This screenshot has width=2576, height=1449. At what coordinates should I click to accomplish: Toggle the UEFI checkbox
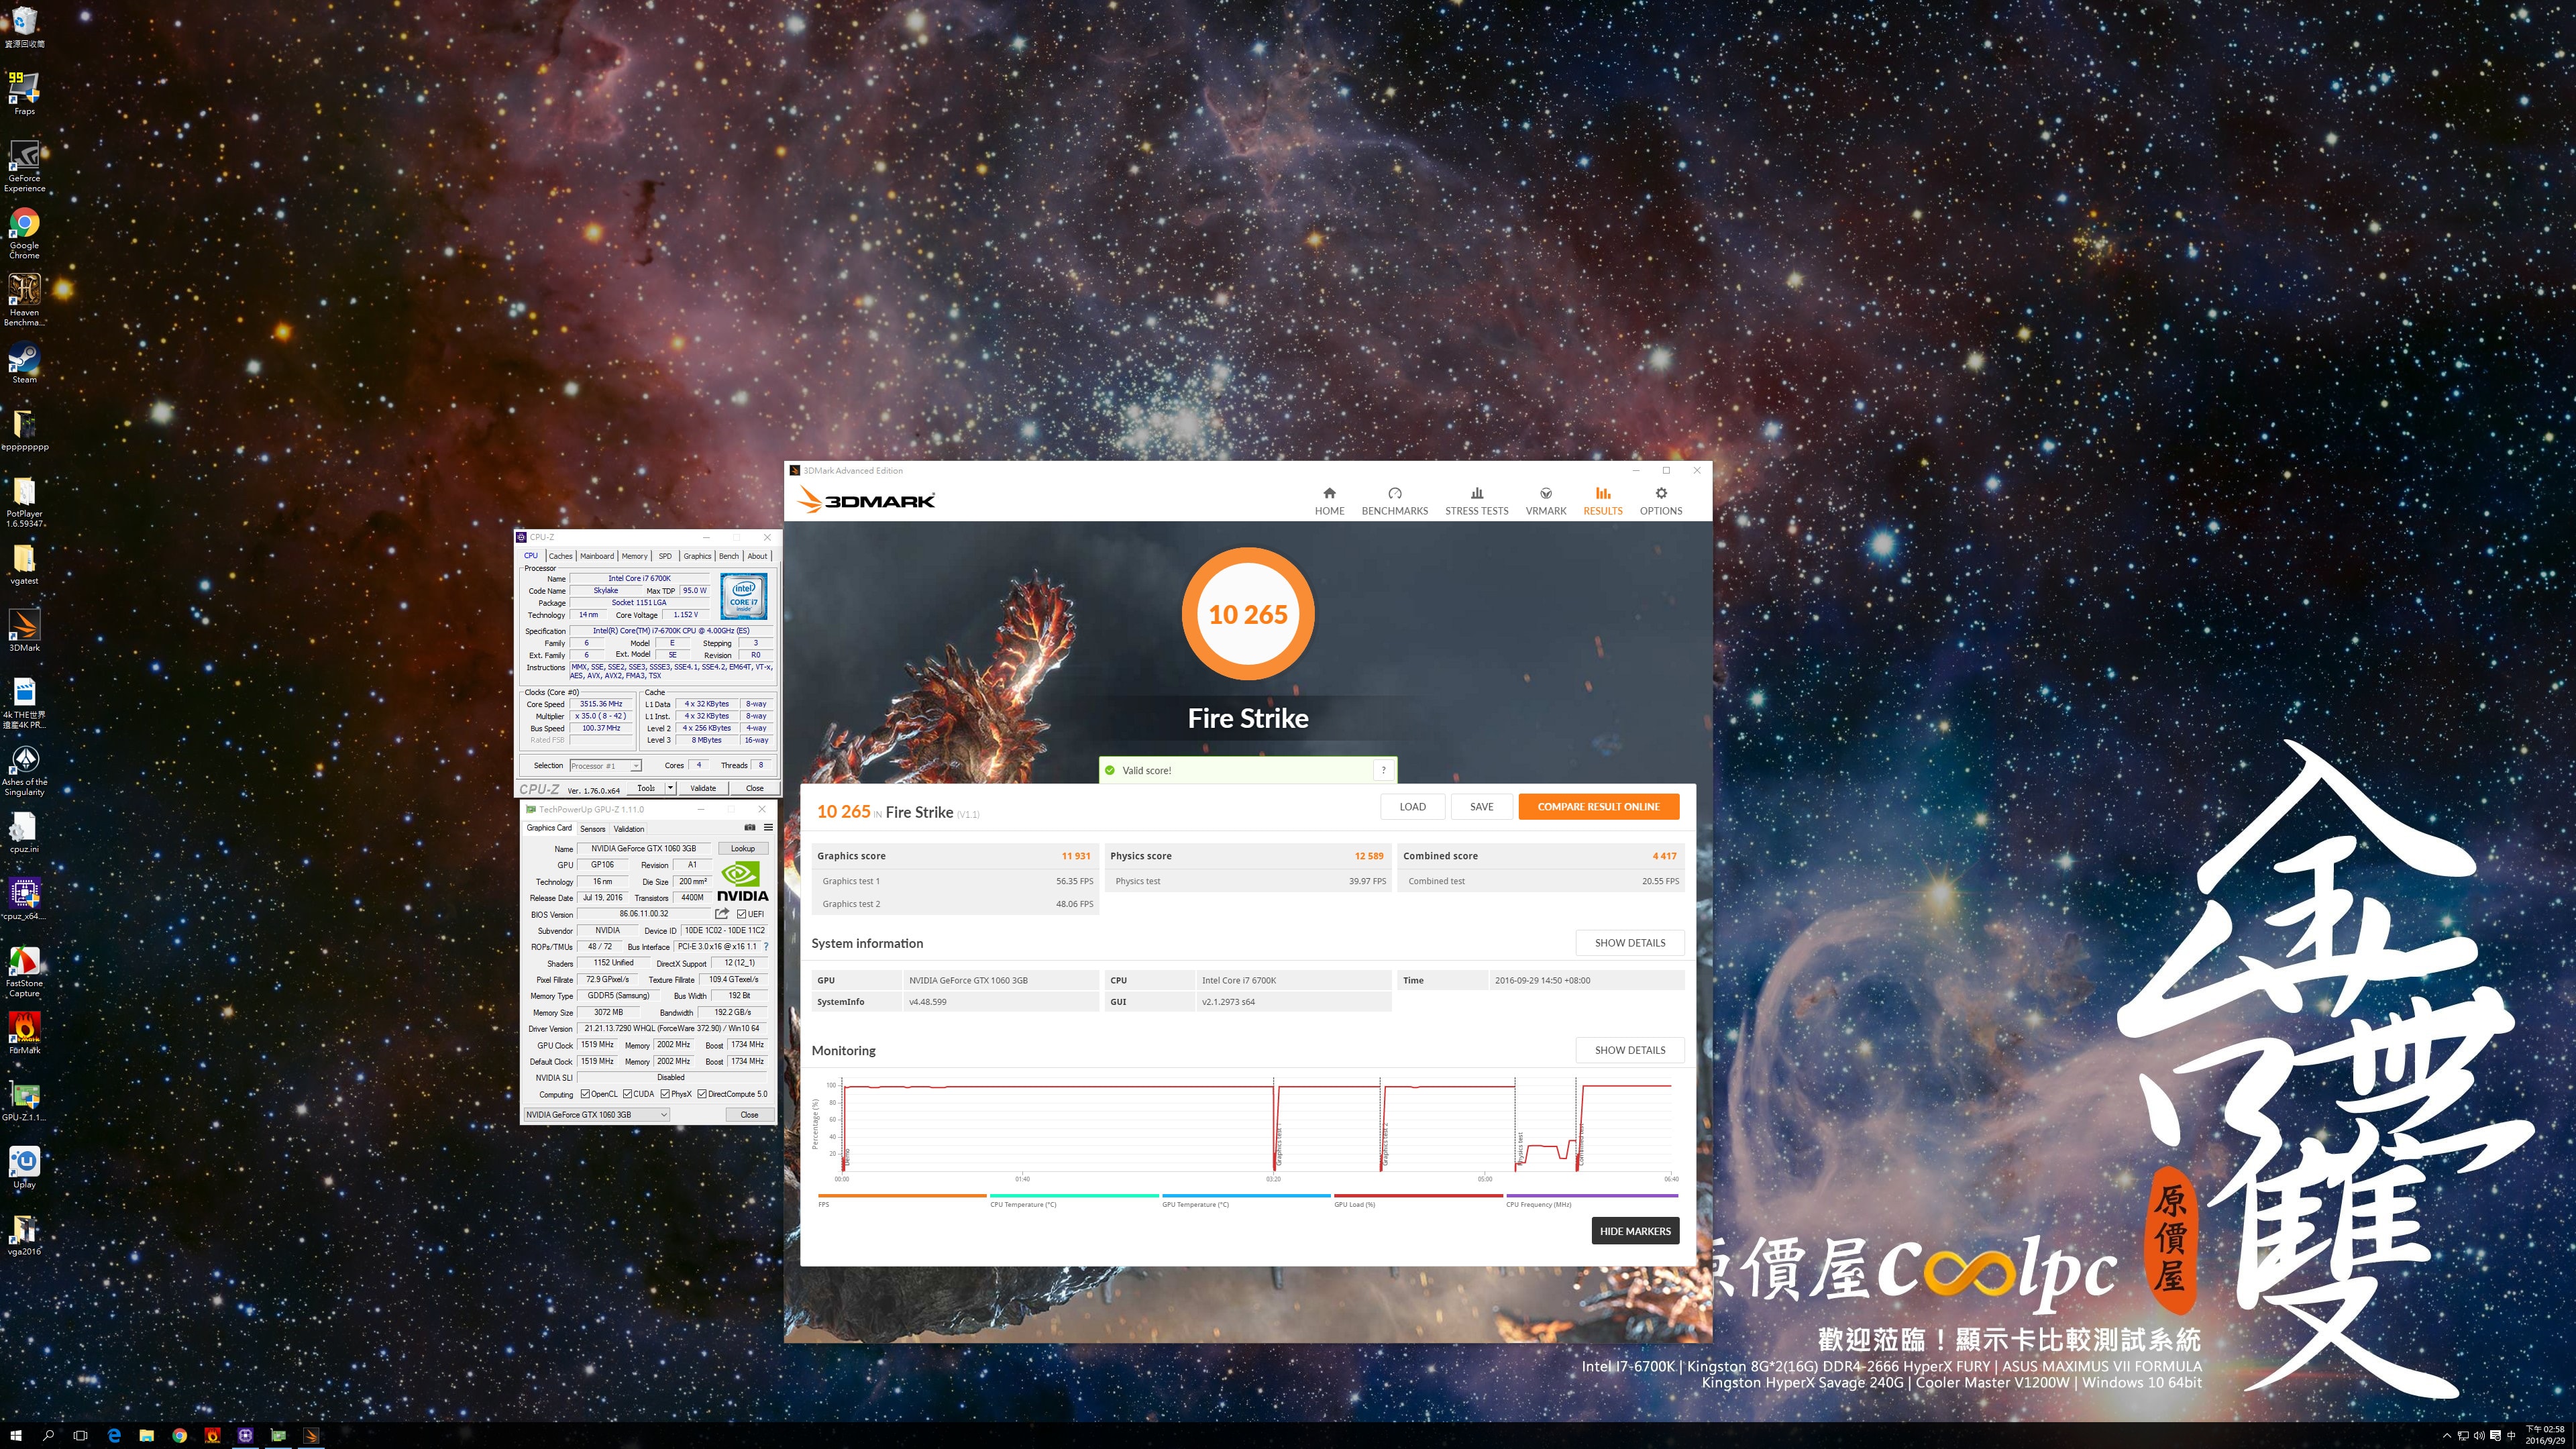click(x=741, y=914)
